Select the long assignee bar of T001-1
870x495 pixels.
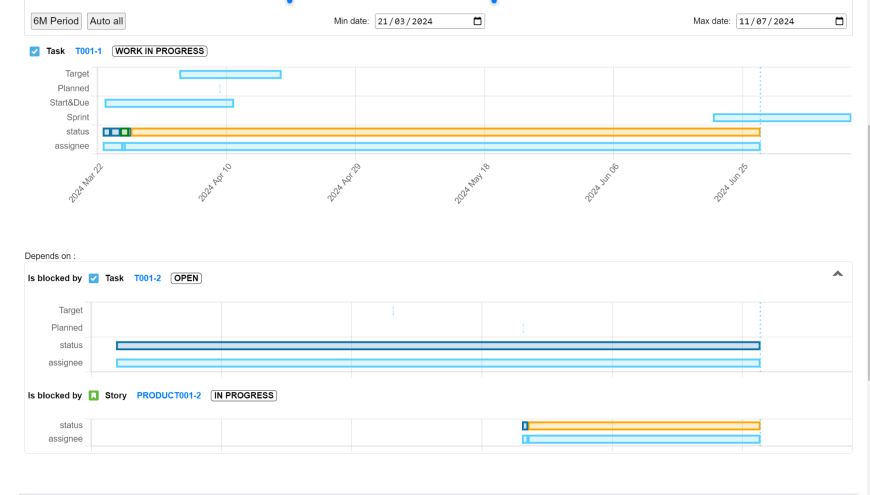pyautogui.click(x=442, y=147)
